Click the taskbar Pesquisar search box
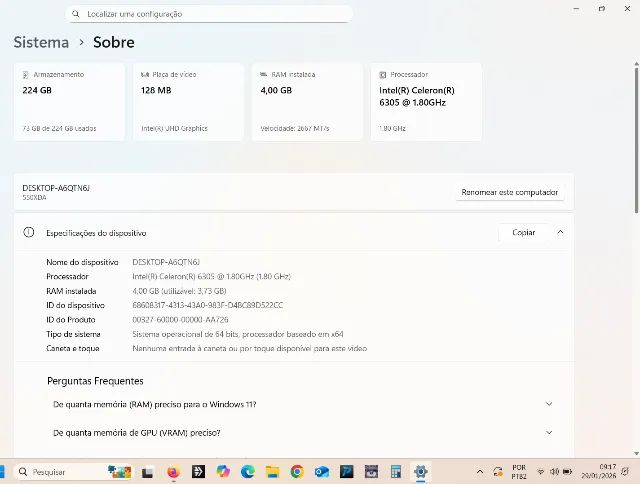The image size is (640, 484). pos(74,472)
